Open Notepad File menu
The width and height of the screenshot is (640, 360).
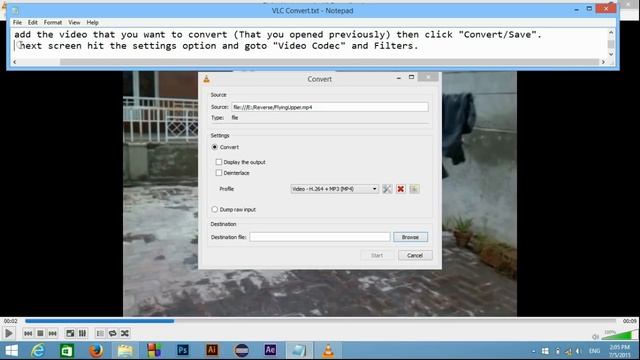coord(17,22)
